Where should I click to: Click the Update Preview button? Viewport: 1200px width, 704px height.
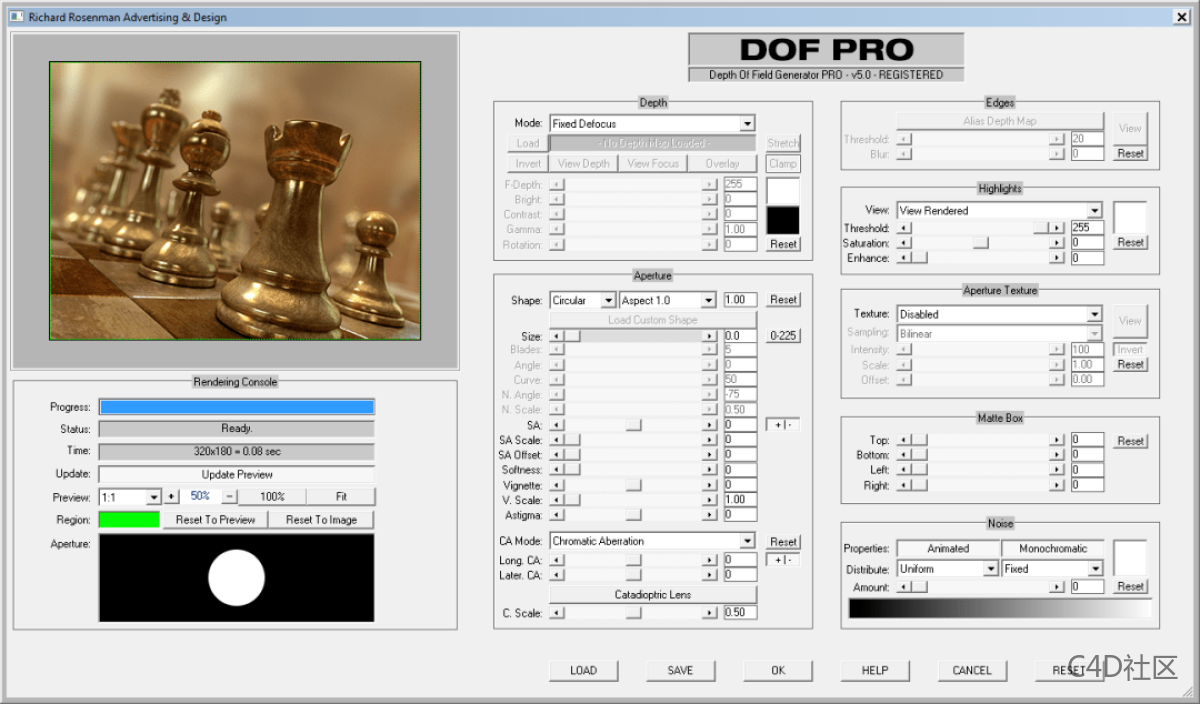coord(236,474)
